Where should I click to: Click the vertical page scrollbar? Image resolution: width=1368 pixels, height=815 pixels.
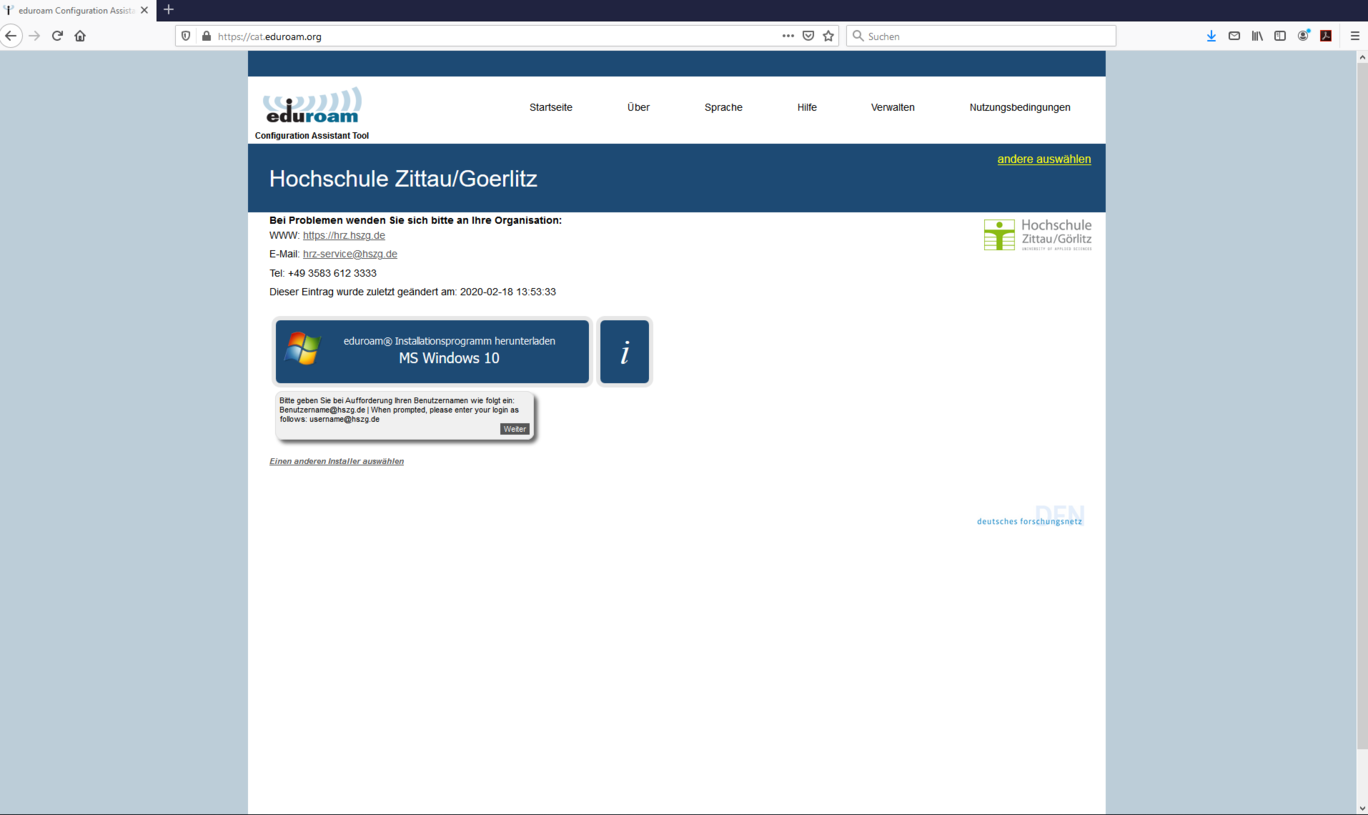[1361, 405]
